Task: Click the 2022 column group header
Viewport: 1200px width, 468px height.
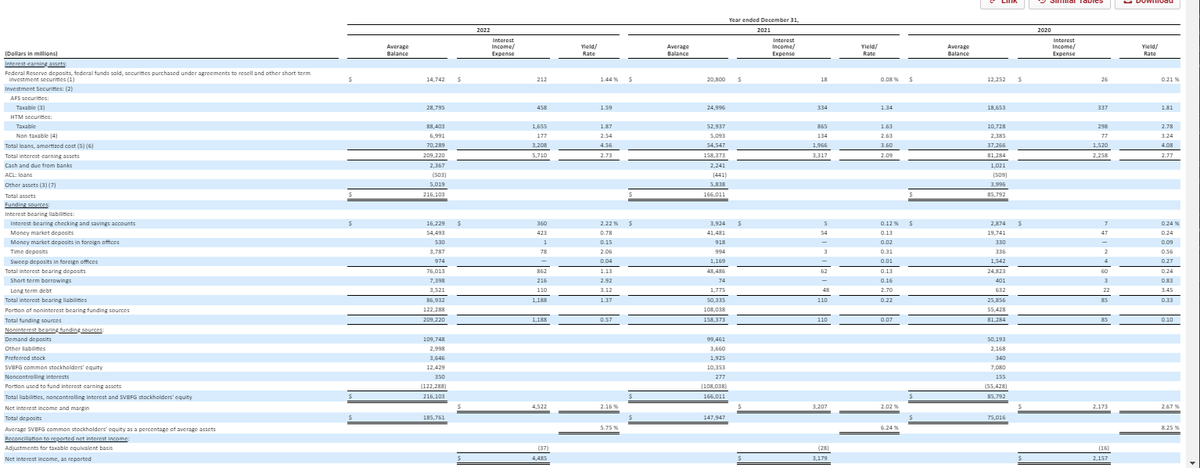Action: [482, 31]
